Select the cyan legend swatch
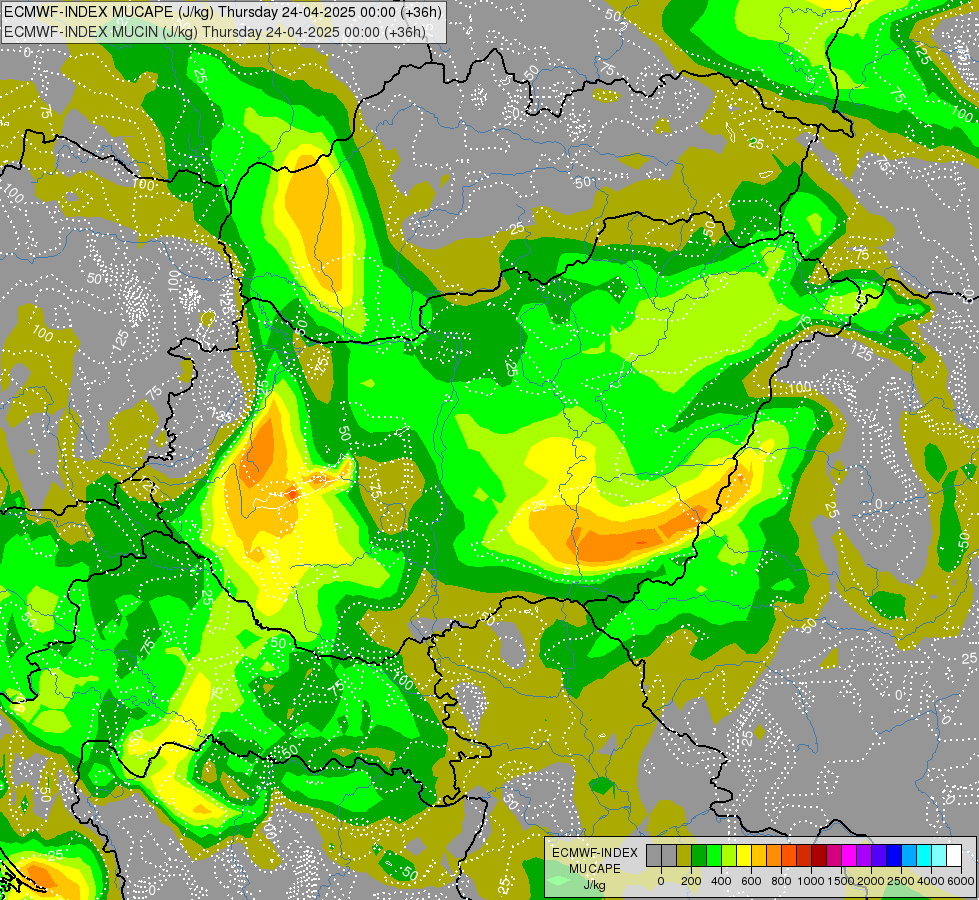The width and height of the screenshot is (979, 900). [x=924, y=856]
